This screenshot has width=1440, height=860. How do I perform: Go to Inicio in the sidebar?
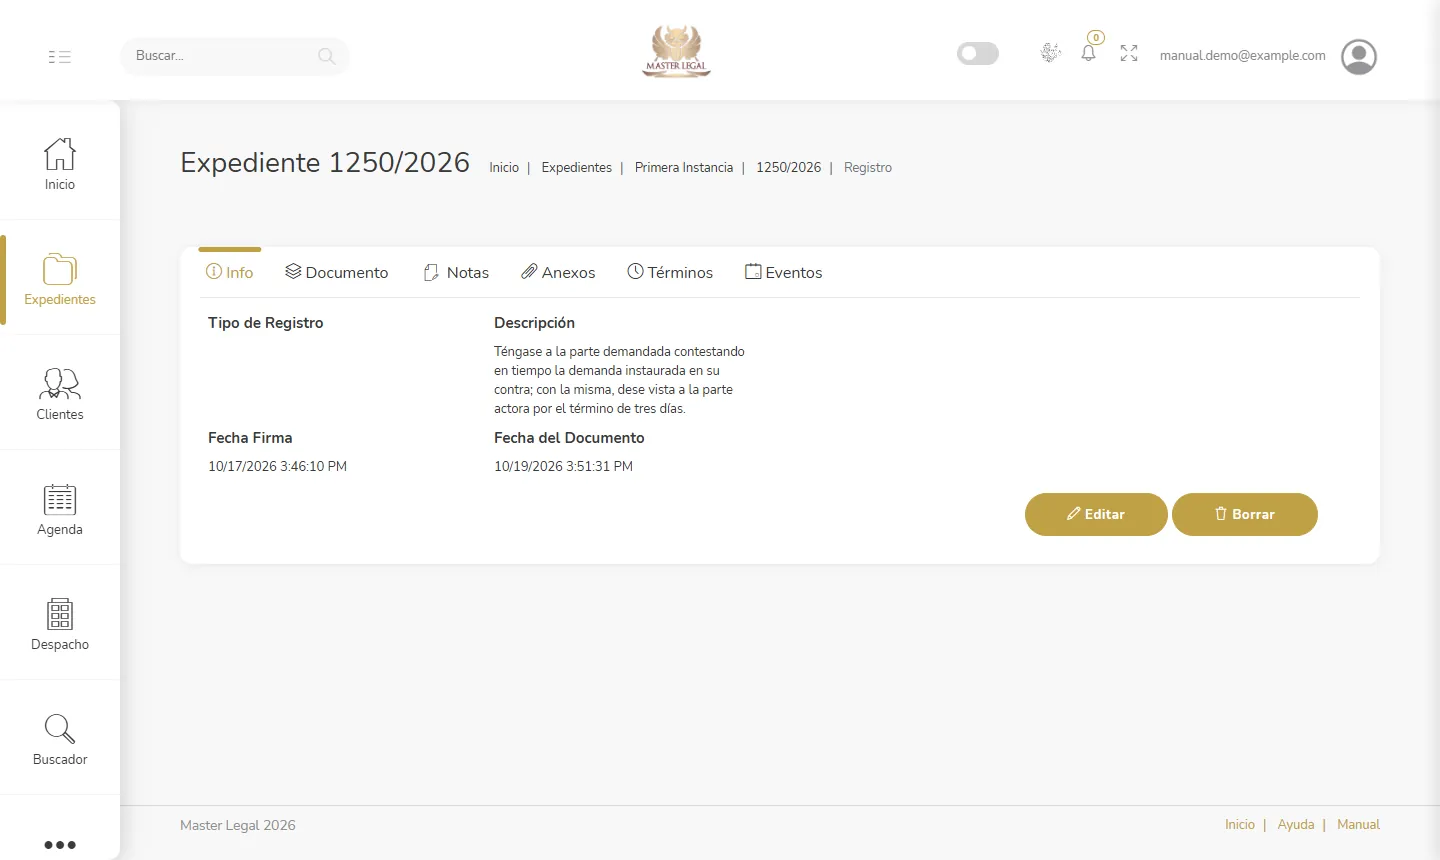[60, 163]
